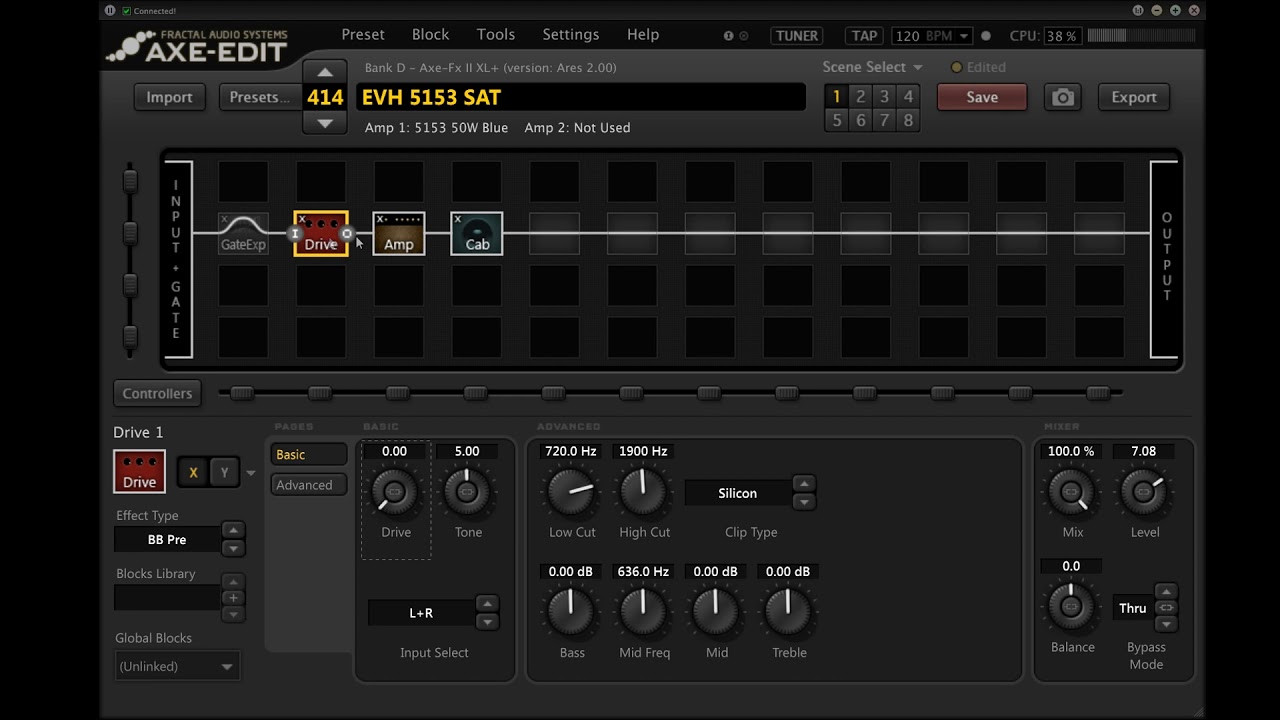
Task: Click the camera snapshot icon
Action: (1063, 97)
